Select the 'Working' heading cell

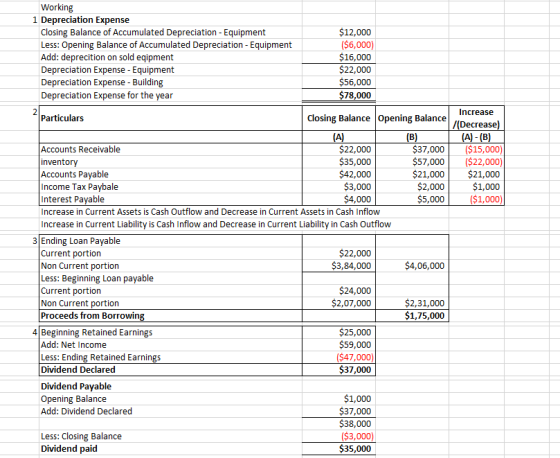tap(57, 8)
